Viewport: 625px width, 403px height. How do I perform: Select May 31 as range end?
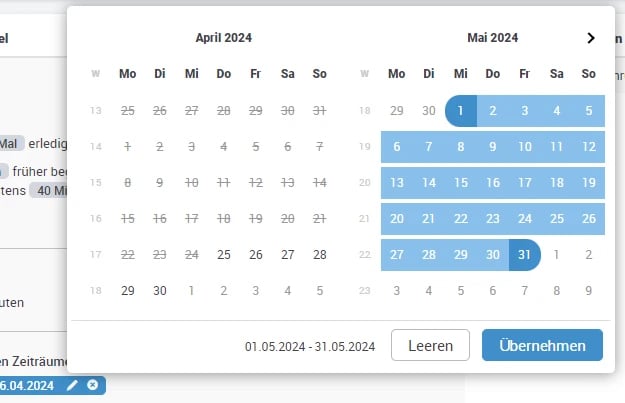(525, 255)
